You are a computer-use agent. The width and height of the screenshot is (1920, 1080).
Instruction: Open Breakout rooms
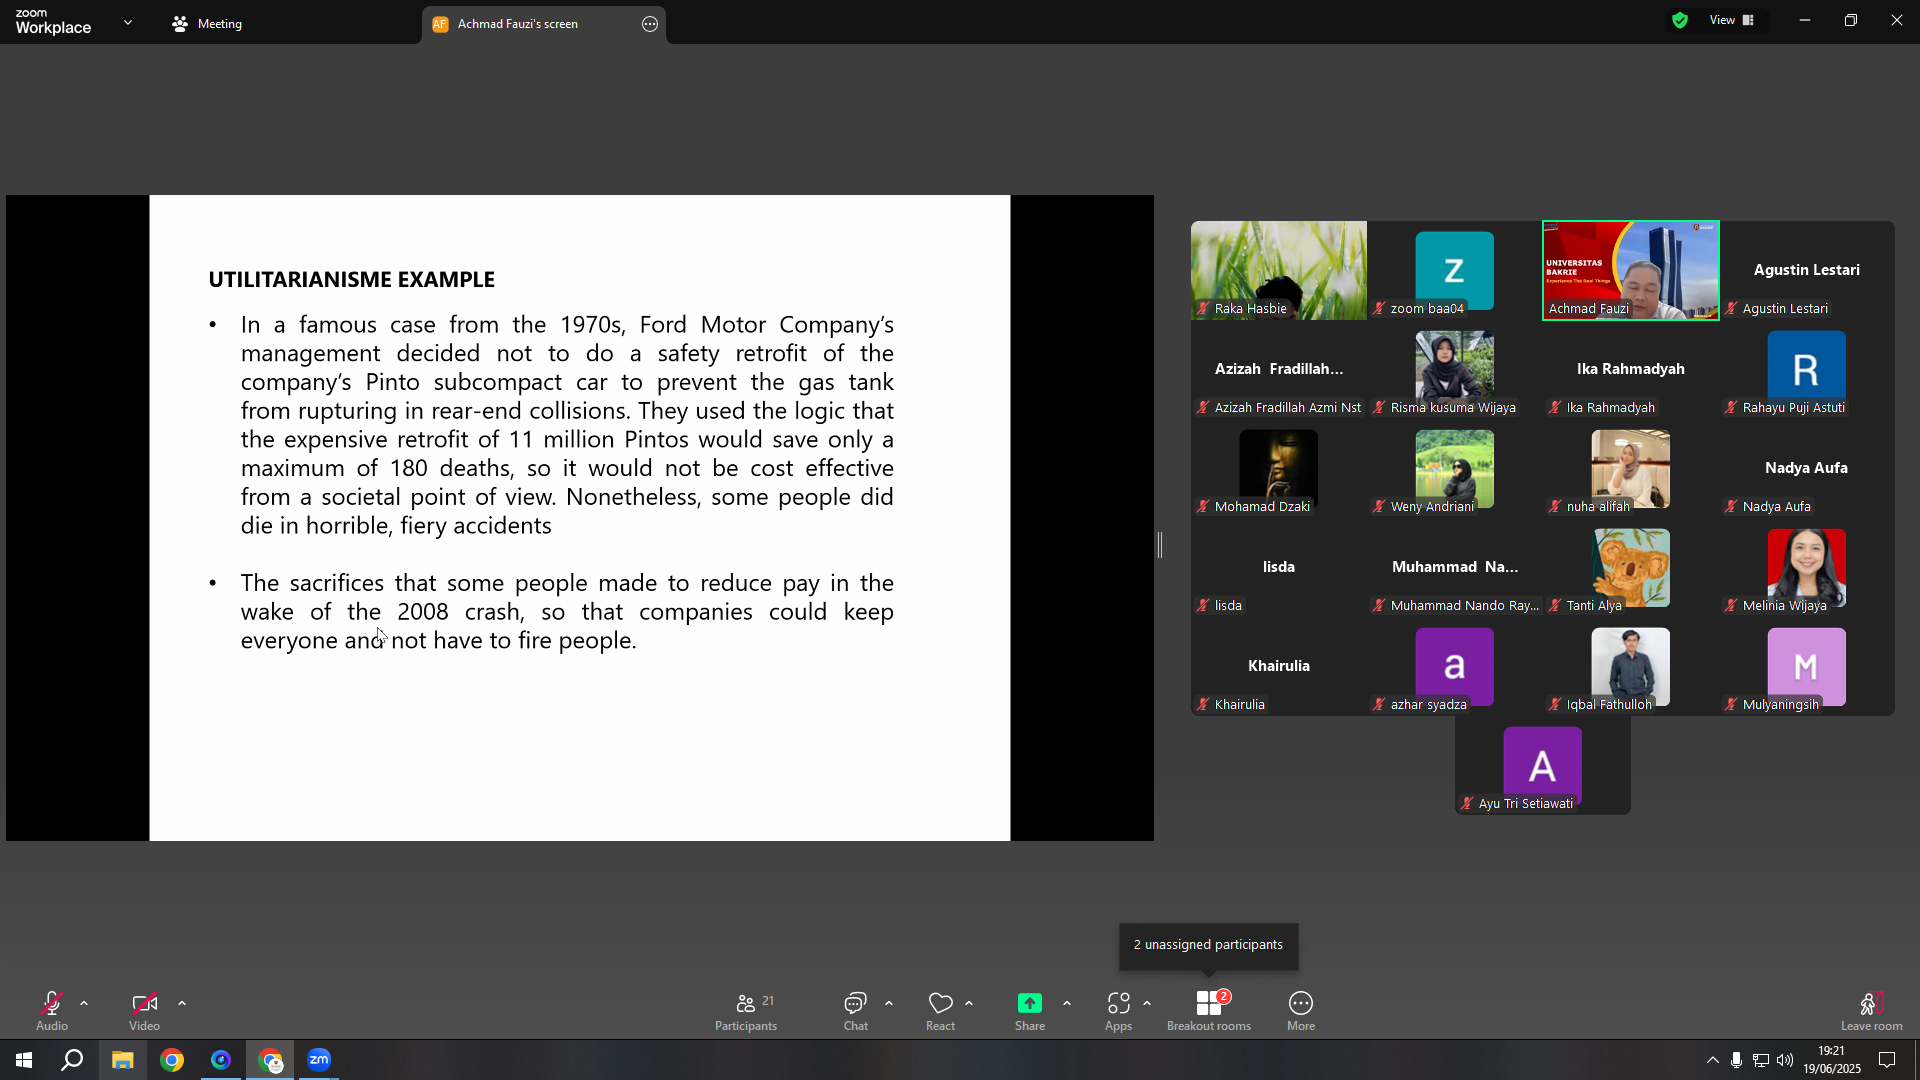(x=1209, y=1010)
